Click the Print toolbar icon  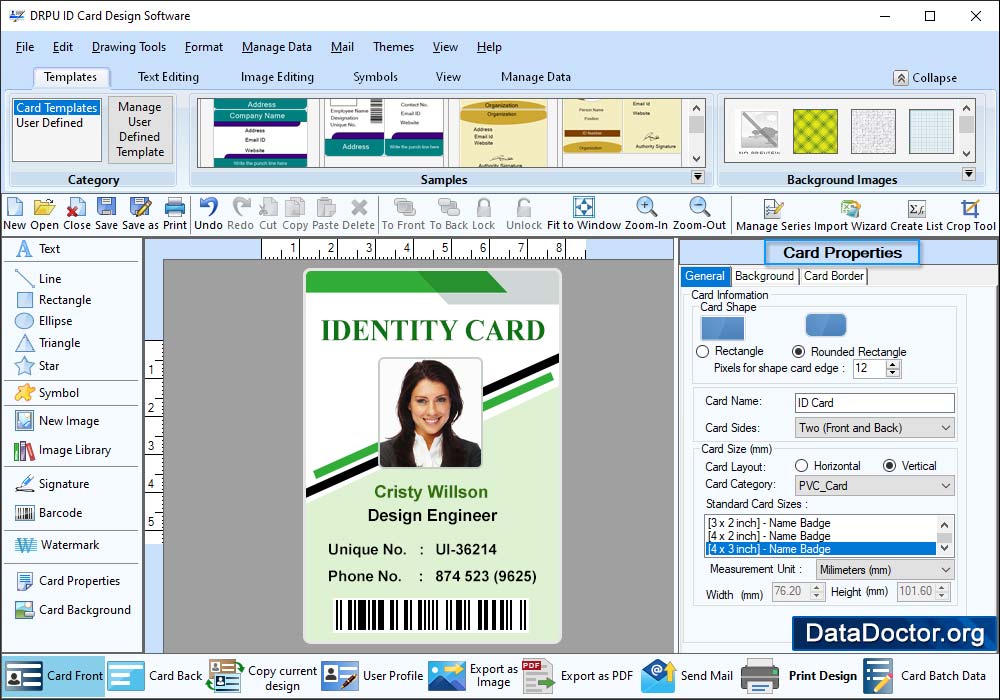tap(175, 208)
